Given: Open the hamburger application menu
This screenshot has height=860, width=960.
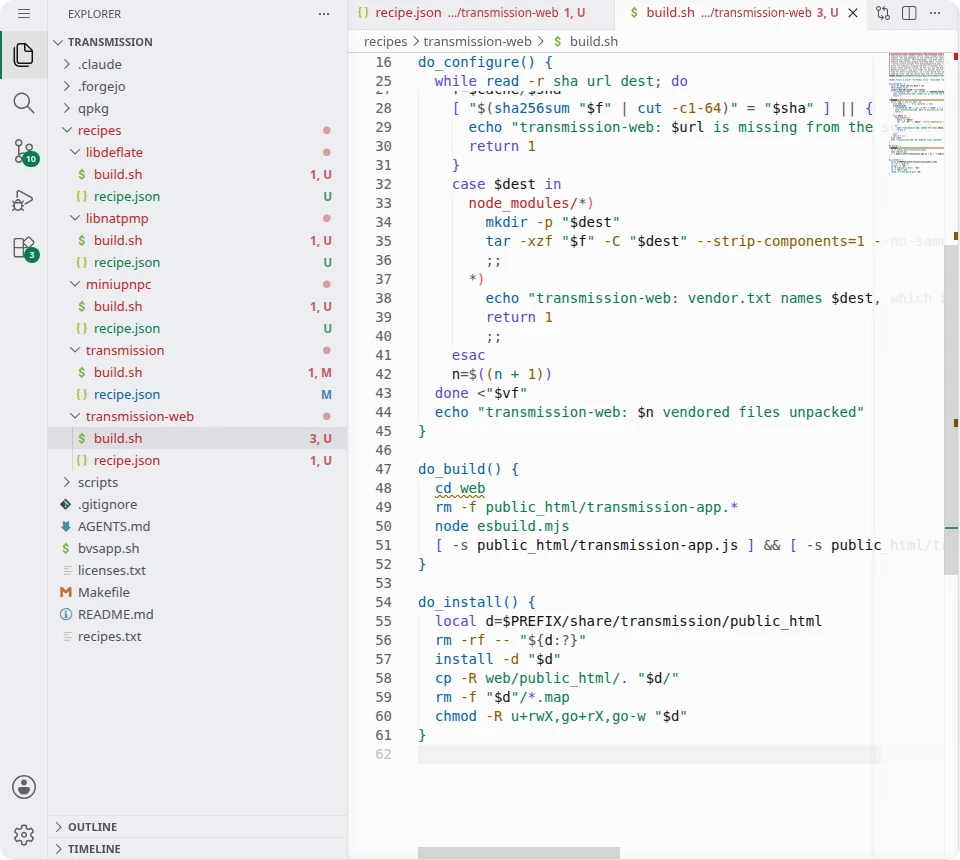Looking at the screenshot, I should point(24,13).
